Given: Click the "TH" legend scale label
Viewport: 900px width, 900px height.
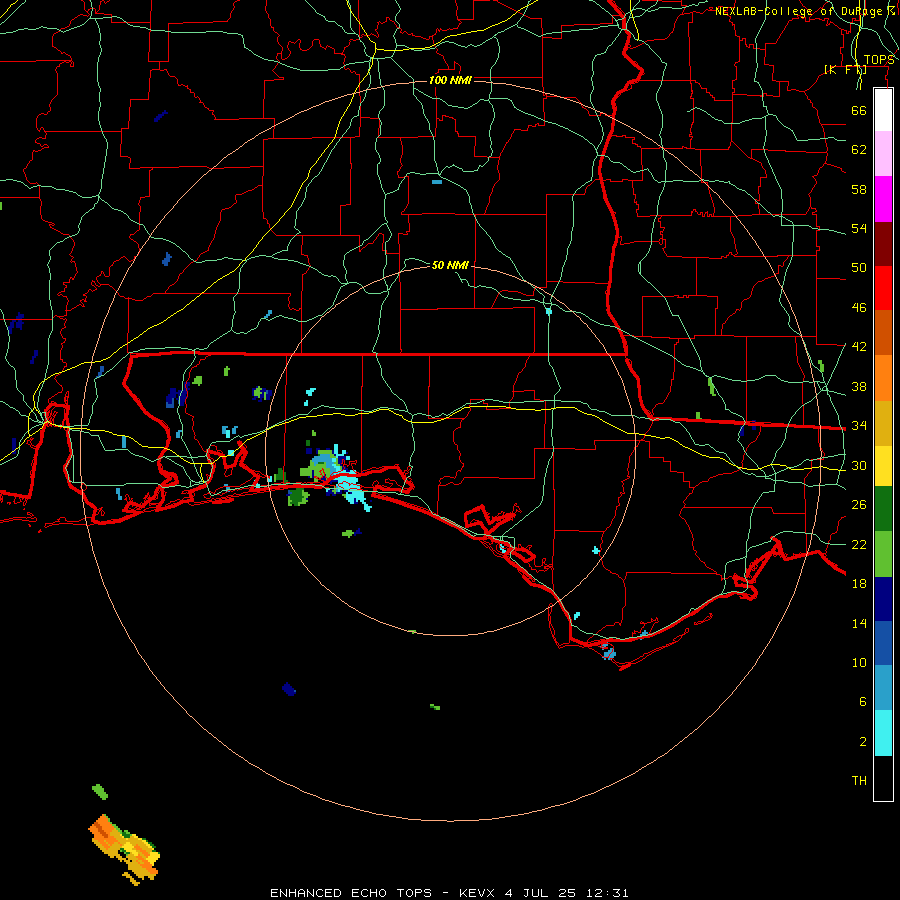Looking at the screenshot, I should pos(859,781).
